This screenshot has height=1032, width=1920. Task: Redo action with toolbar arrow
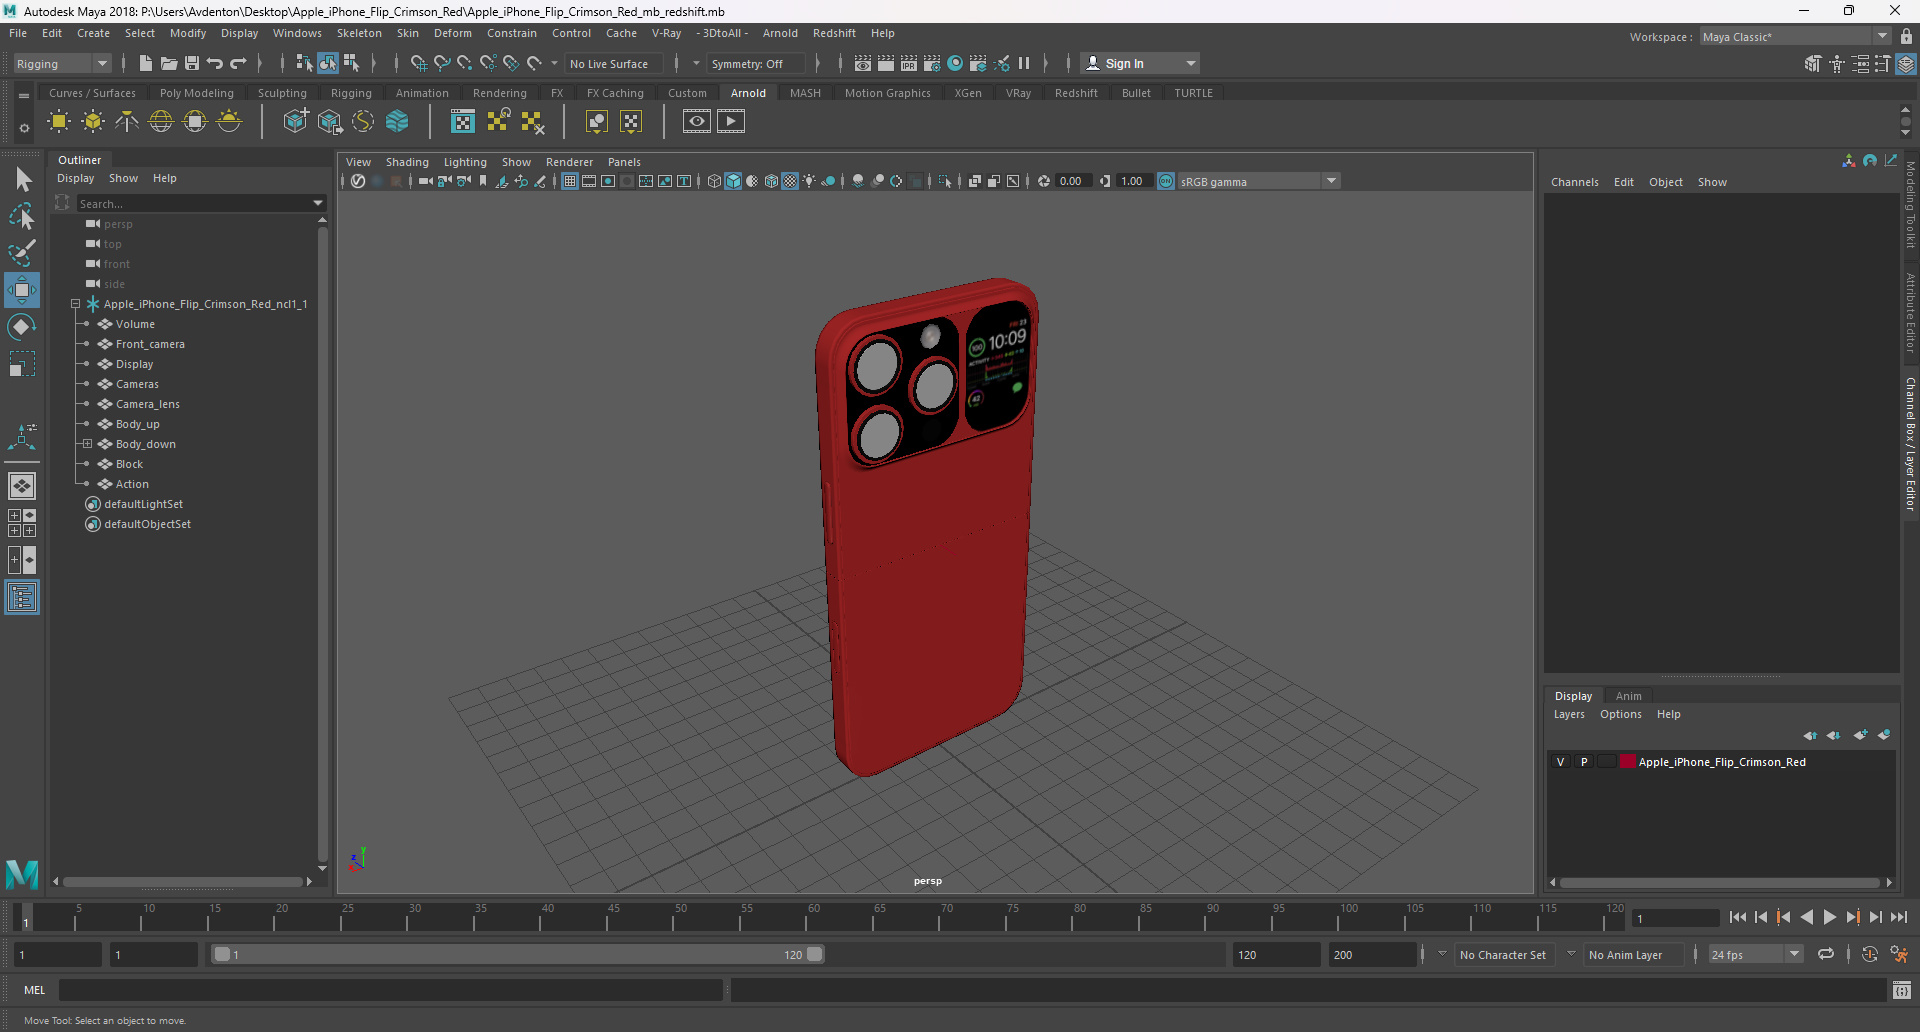238,63
